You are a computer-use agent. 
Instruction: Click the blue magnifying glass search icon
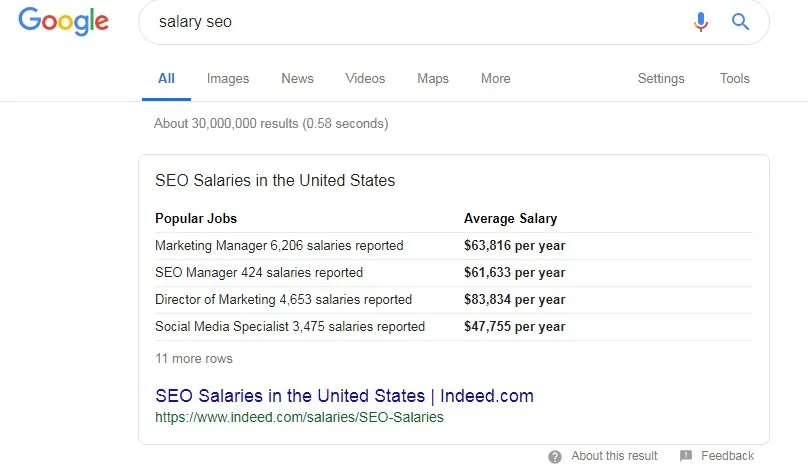pyautogui.click(x=740, y=22)
